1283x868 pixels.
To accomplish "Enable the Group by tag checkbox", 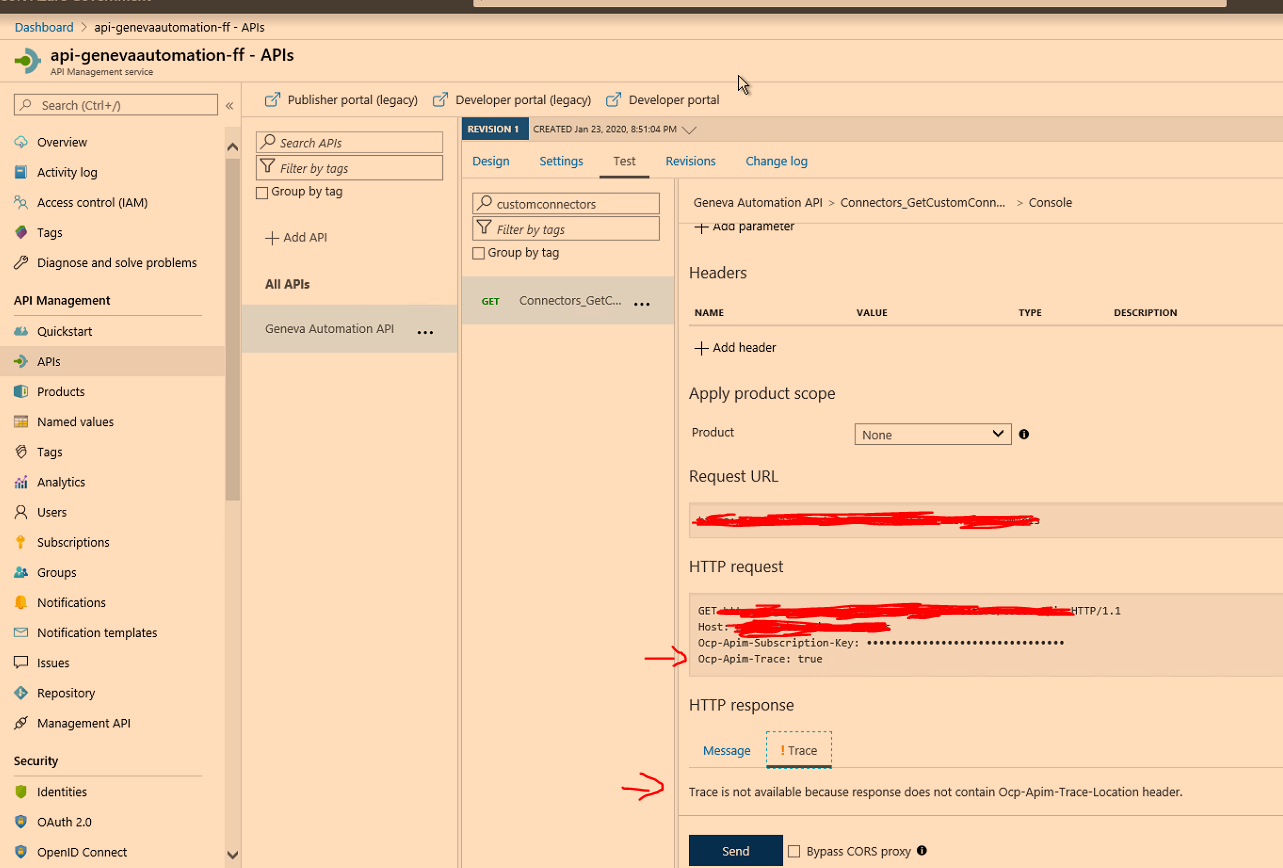I will [260, 192].
